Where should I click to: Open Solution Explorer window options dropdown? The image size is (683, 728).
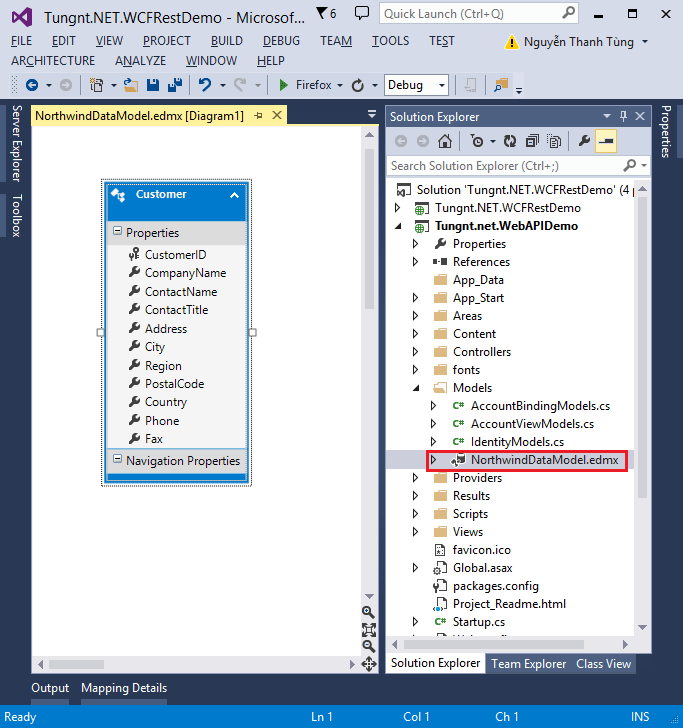pyautogui.click(x=607, y=116)
